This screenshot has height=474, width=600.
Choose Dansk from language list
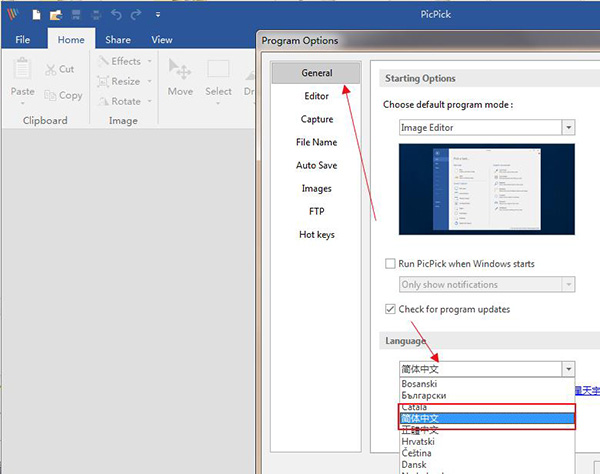point(486,464)
